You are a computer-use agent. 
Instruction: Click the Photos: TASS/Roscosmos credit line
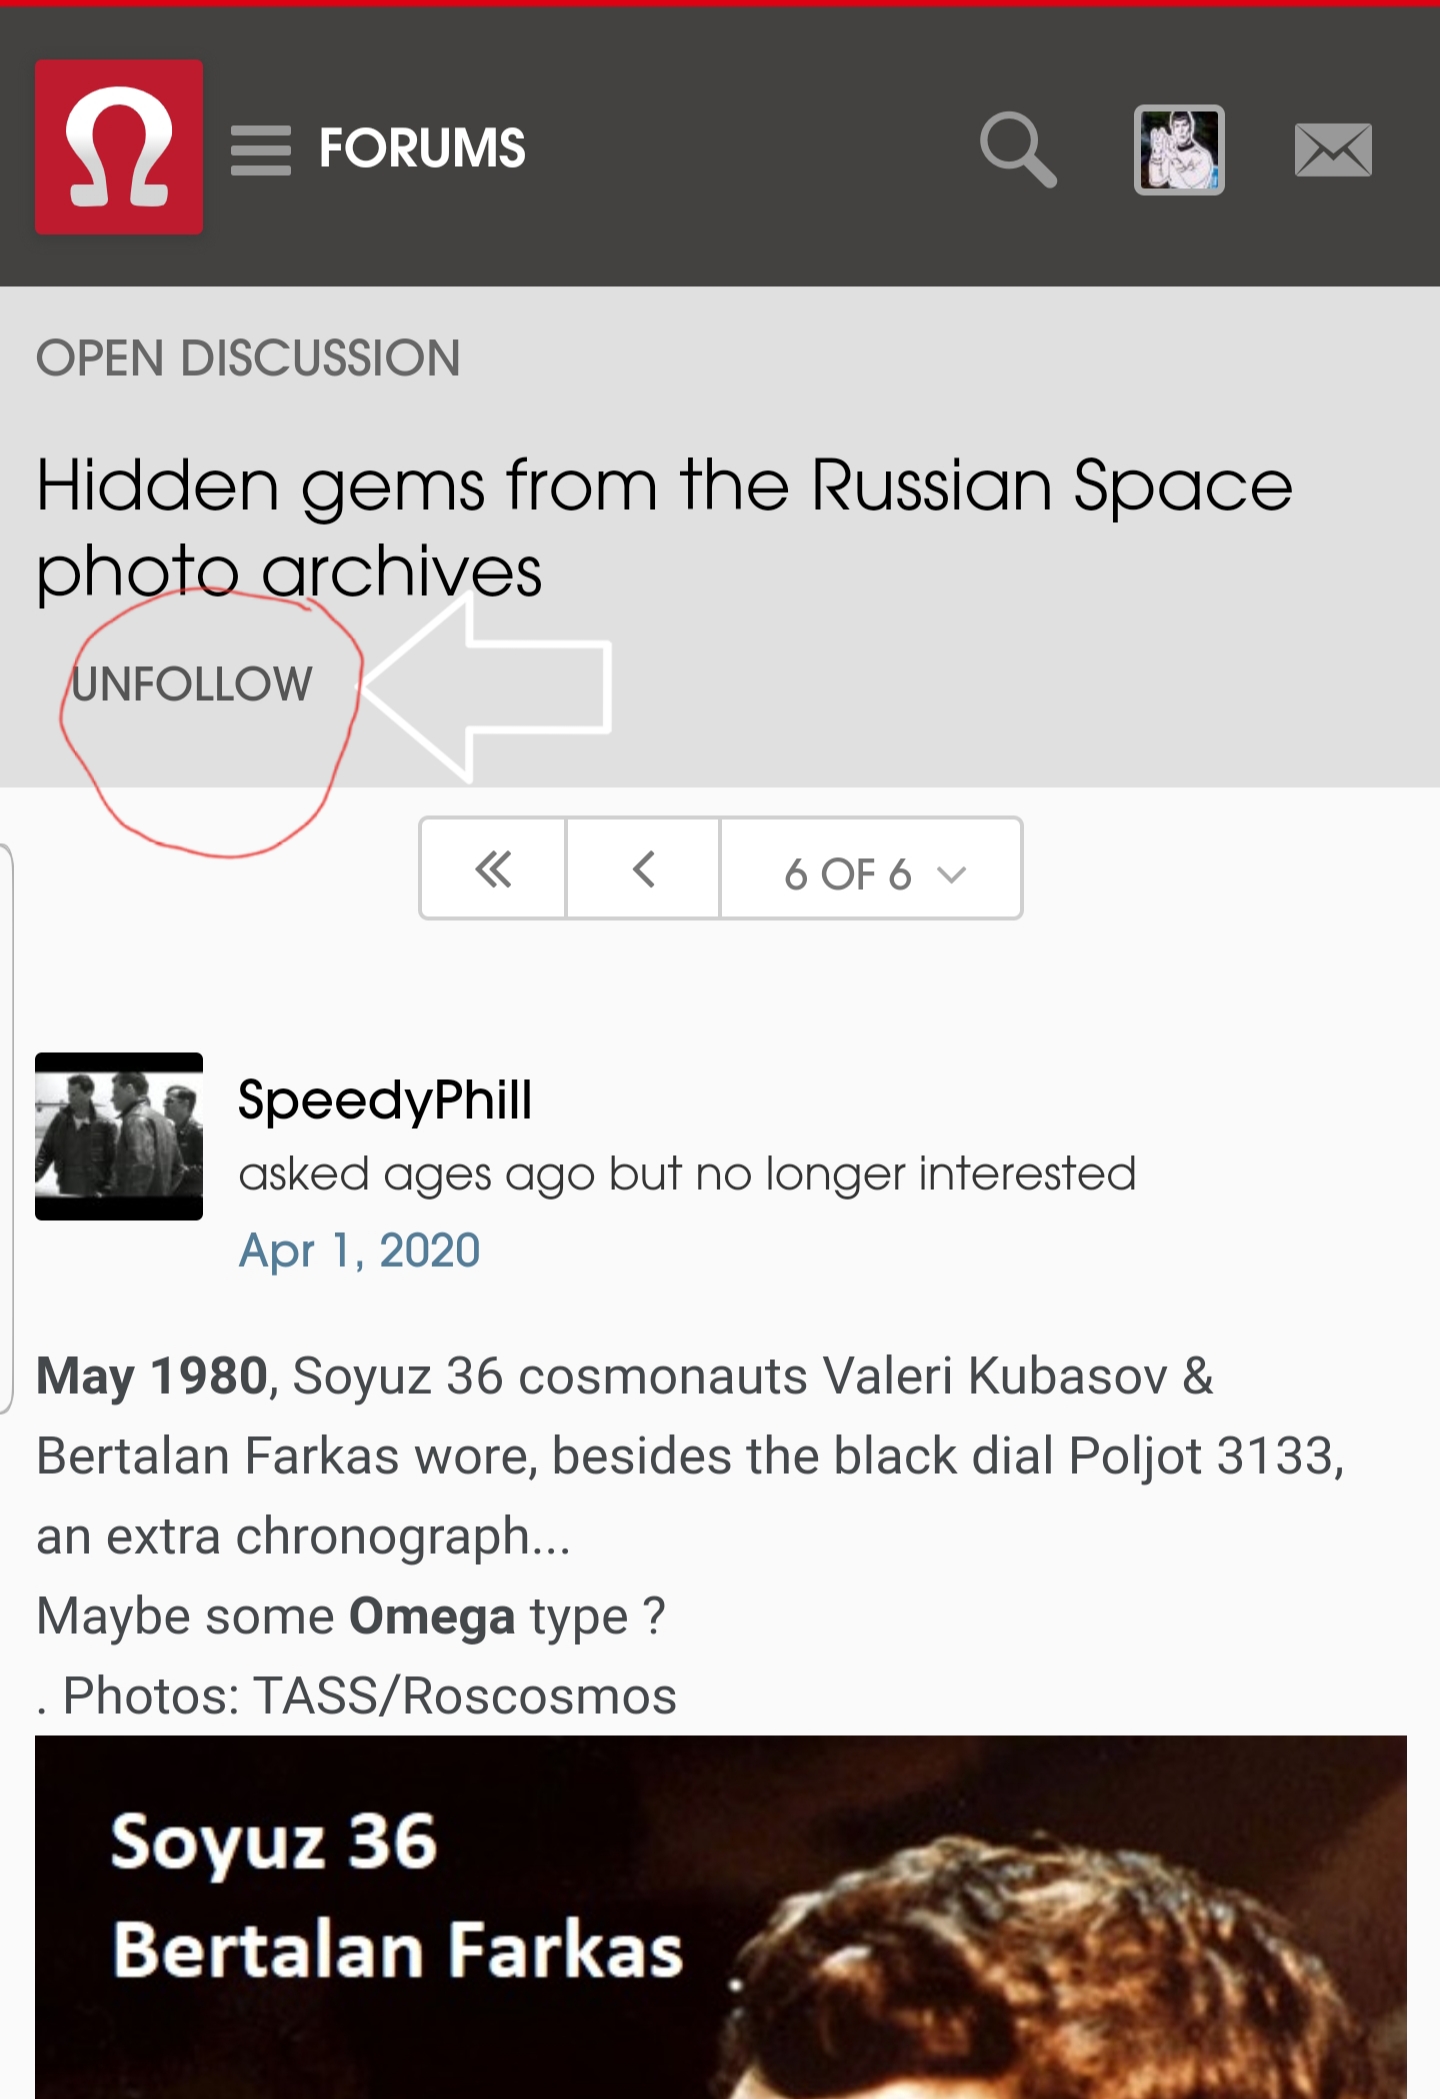click(x=368, y=1696)
